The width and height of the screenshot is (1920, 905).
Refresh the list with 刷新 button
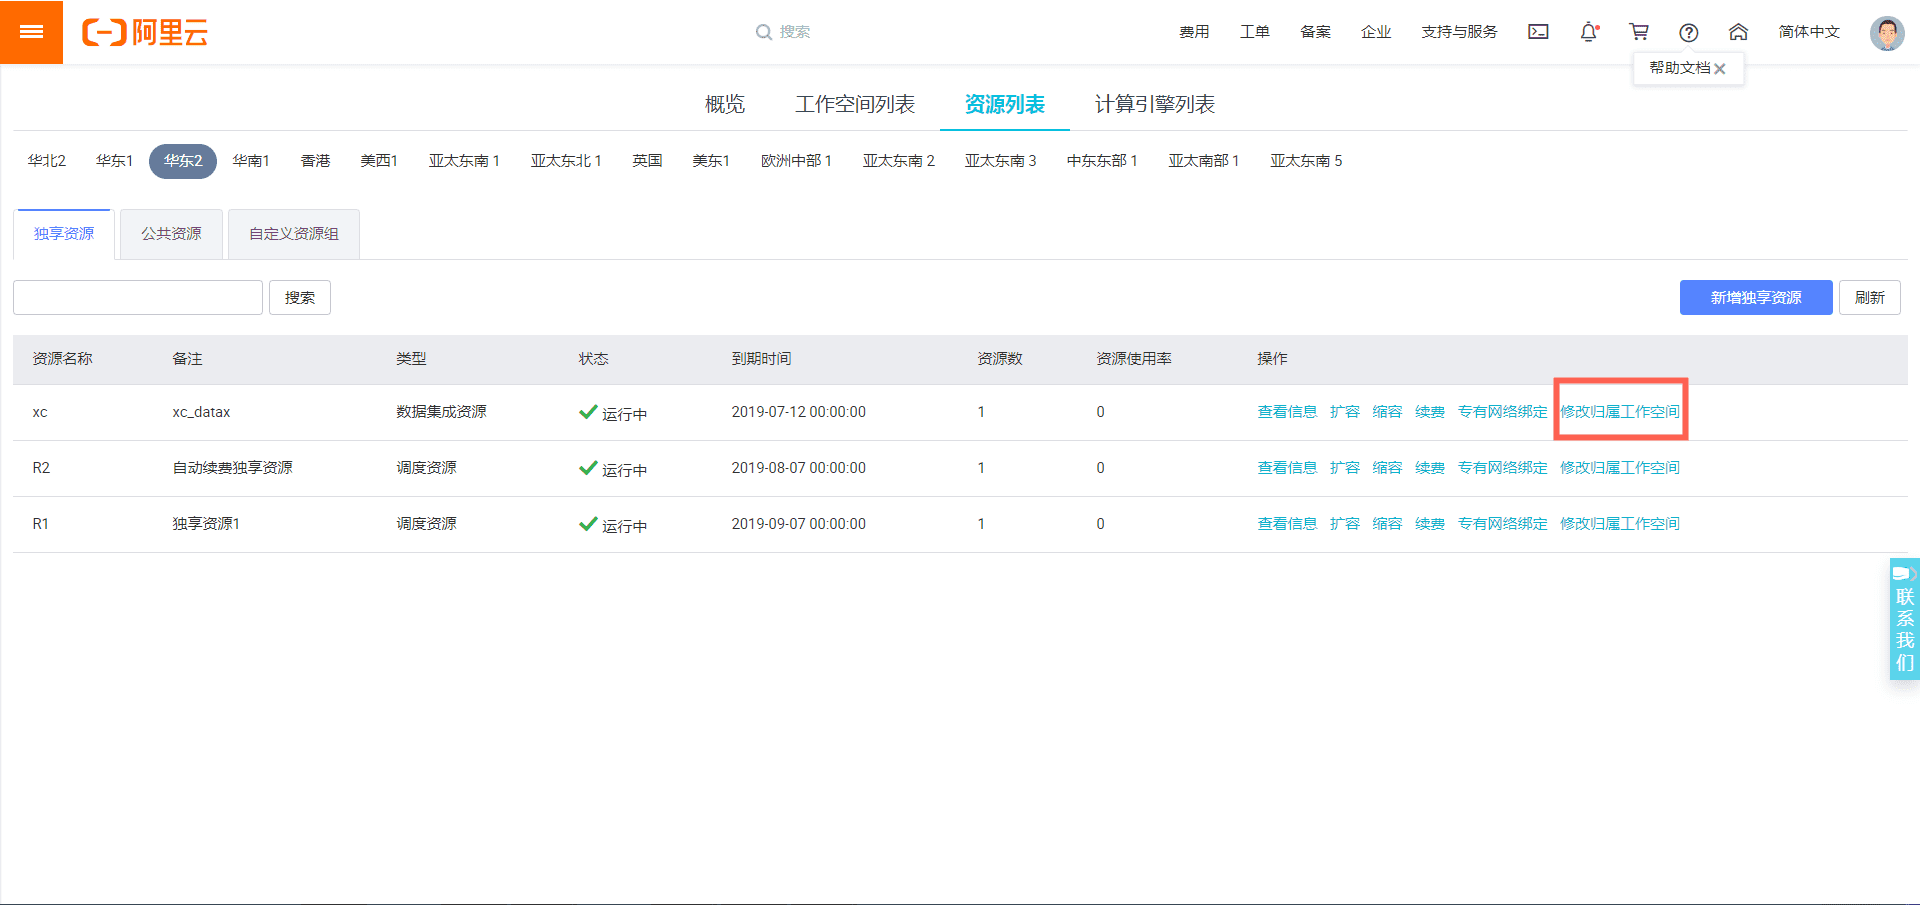pos(1869,297)
